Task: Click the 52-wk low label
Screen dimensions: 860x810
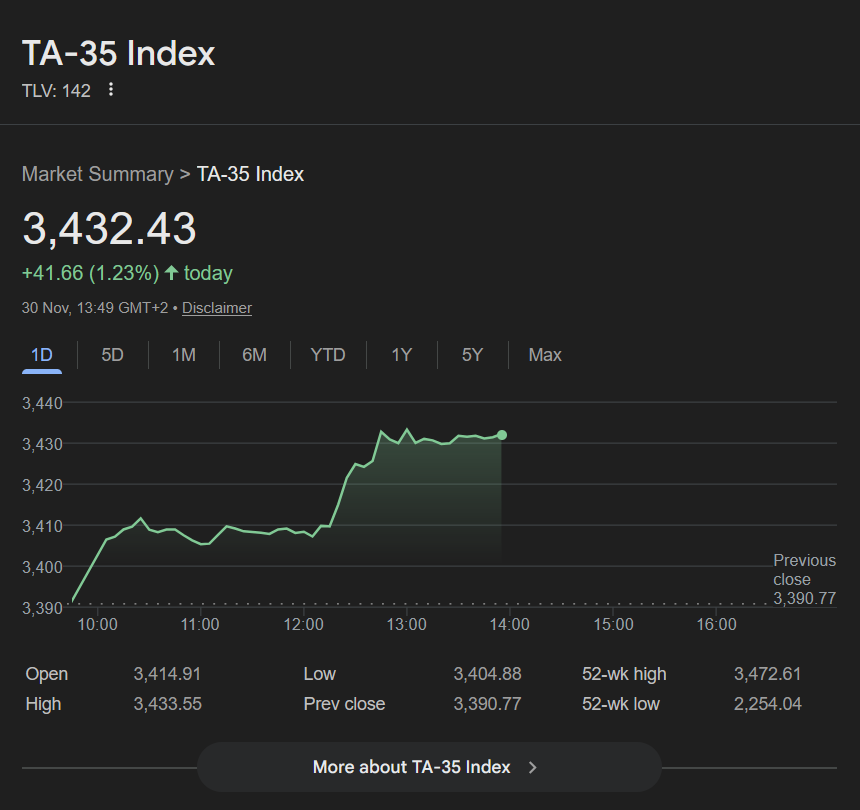Action: click(621, 704)
